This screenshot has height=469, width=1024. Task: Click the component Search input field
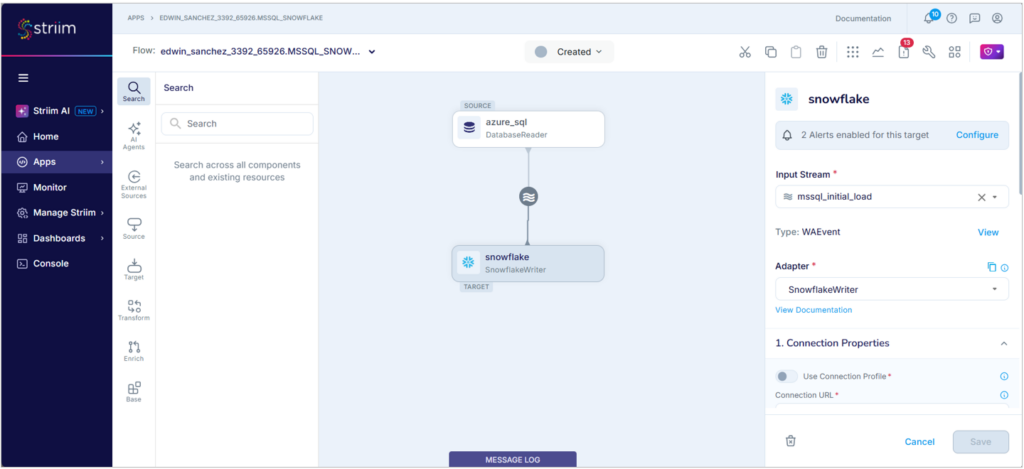[237, 123]
